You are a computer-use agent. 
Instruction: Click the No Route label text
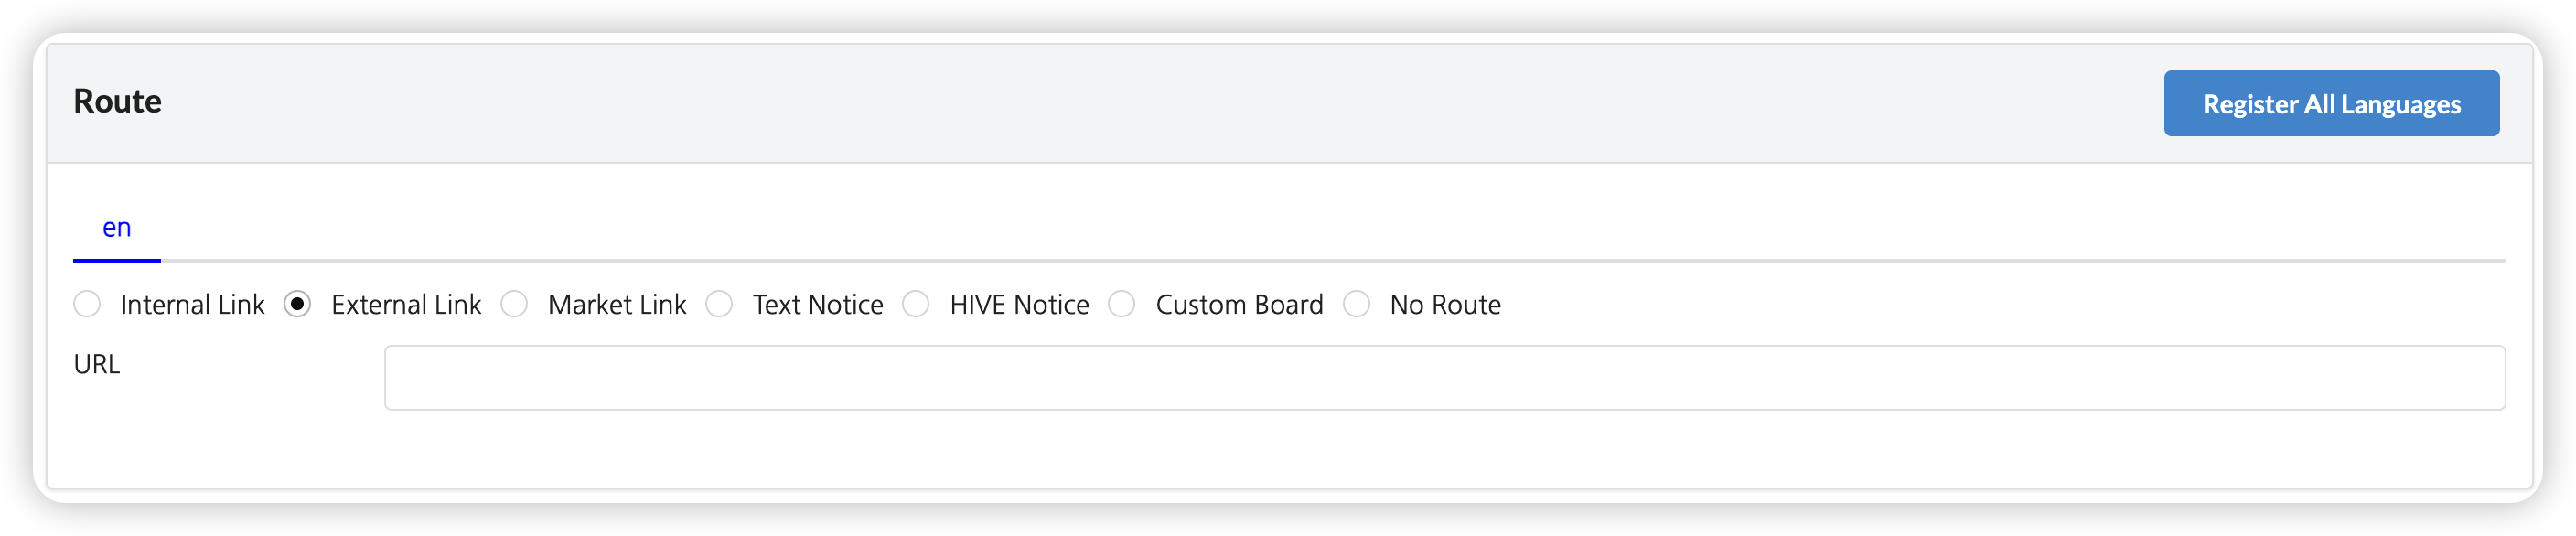[1445, 305]
